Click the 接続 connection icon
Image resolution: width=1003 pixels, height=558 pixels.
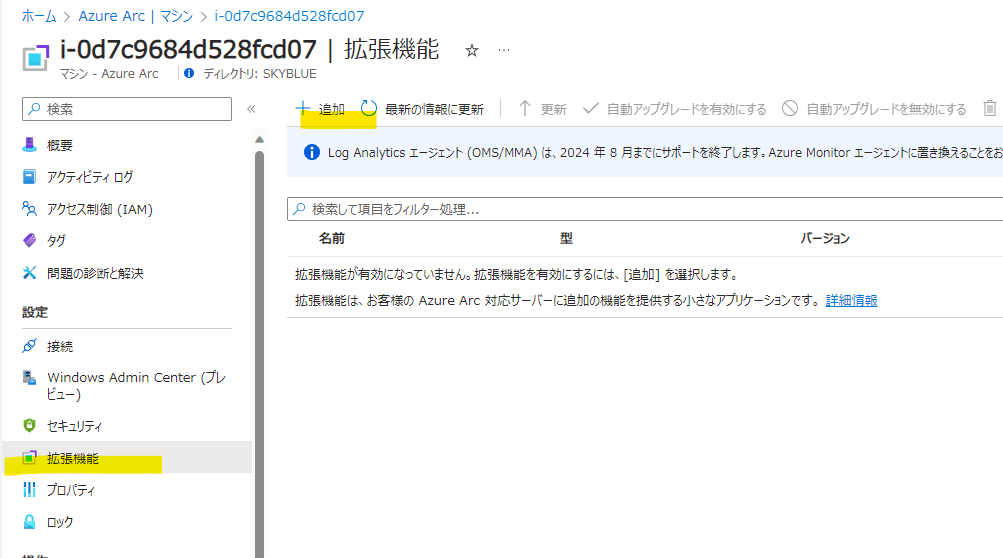(x=29, y=346)
